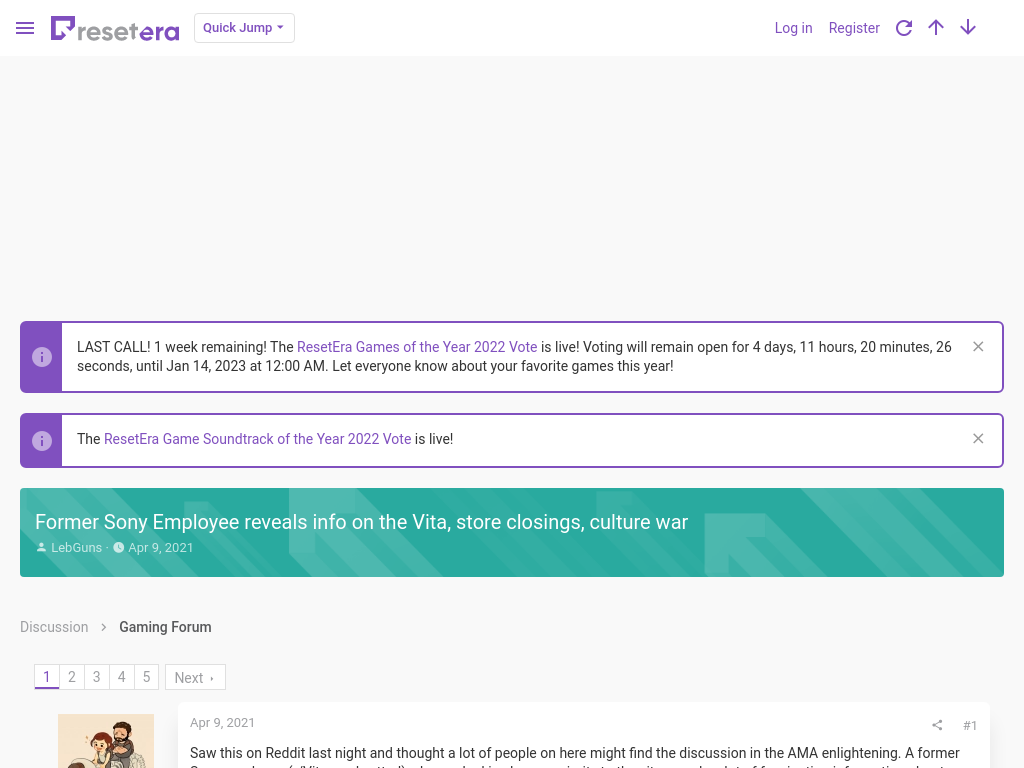Open the Register link
1024x768 pixels.
pos(854,28)
